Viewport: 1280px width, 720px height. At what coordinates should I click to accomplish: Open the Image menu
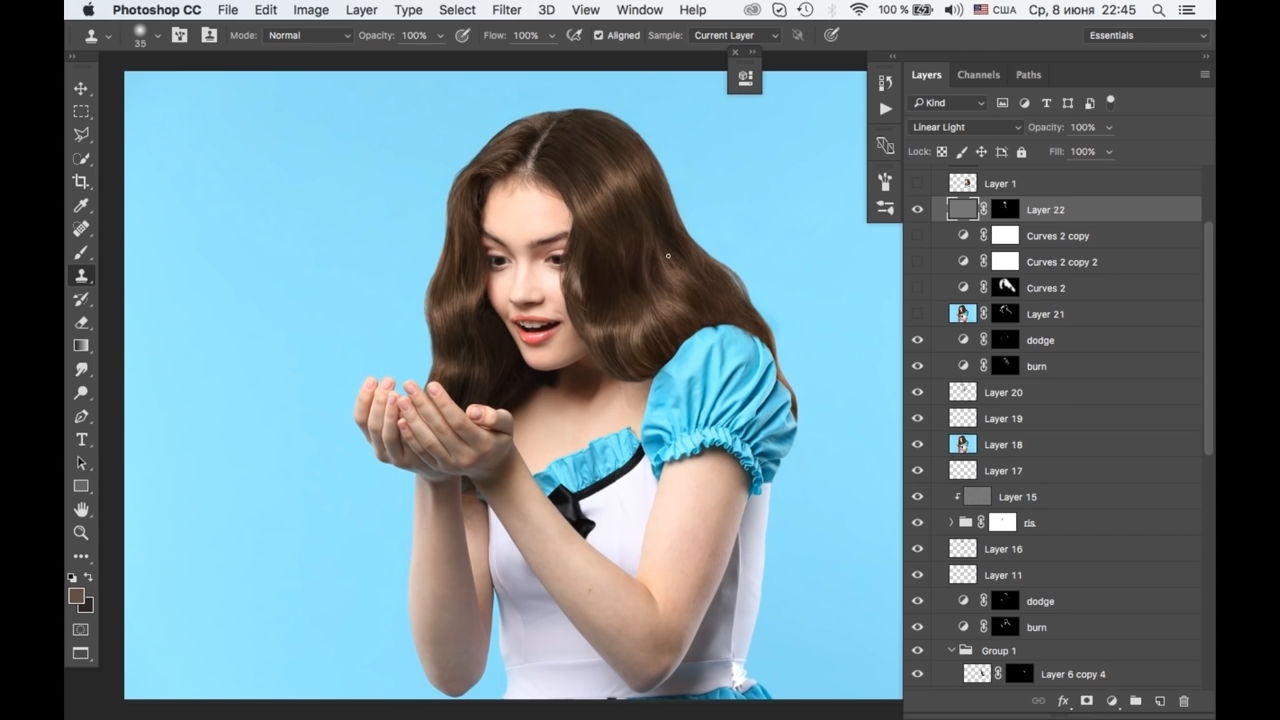point(311,10)
